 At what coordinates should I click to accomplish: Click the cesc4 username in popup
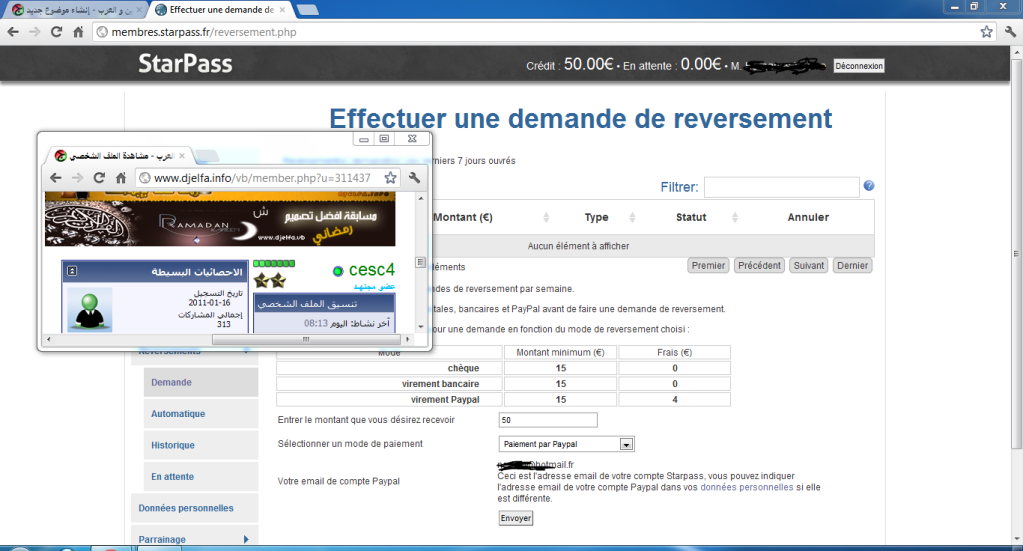[x=372, y=270]
